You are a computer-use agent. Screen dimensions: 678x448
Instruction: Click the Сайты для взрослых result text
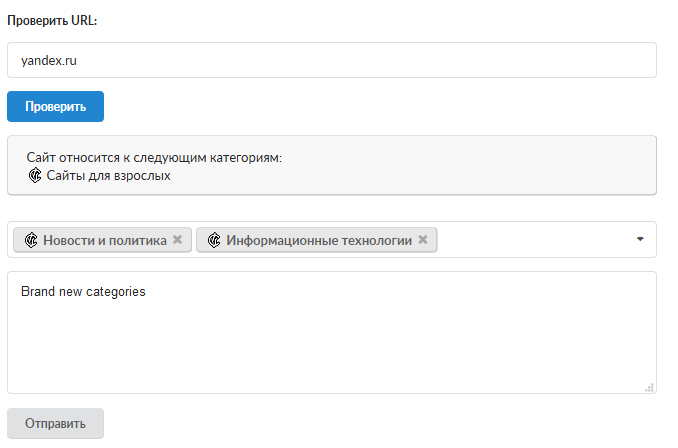[x=109, y=176]
